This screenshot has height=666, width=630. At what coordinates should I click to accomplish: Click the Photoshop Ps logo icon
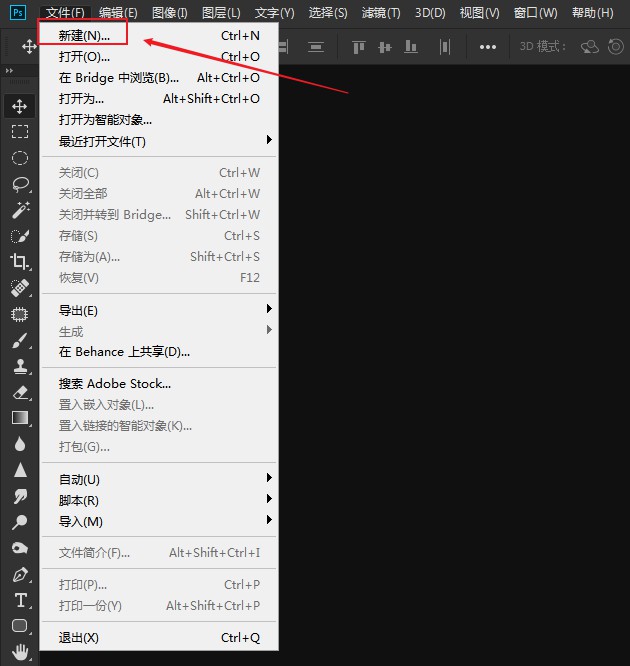(x=18, y=12)
